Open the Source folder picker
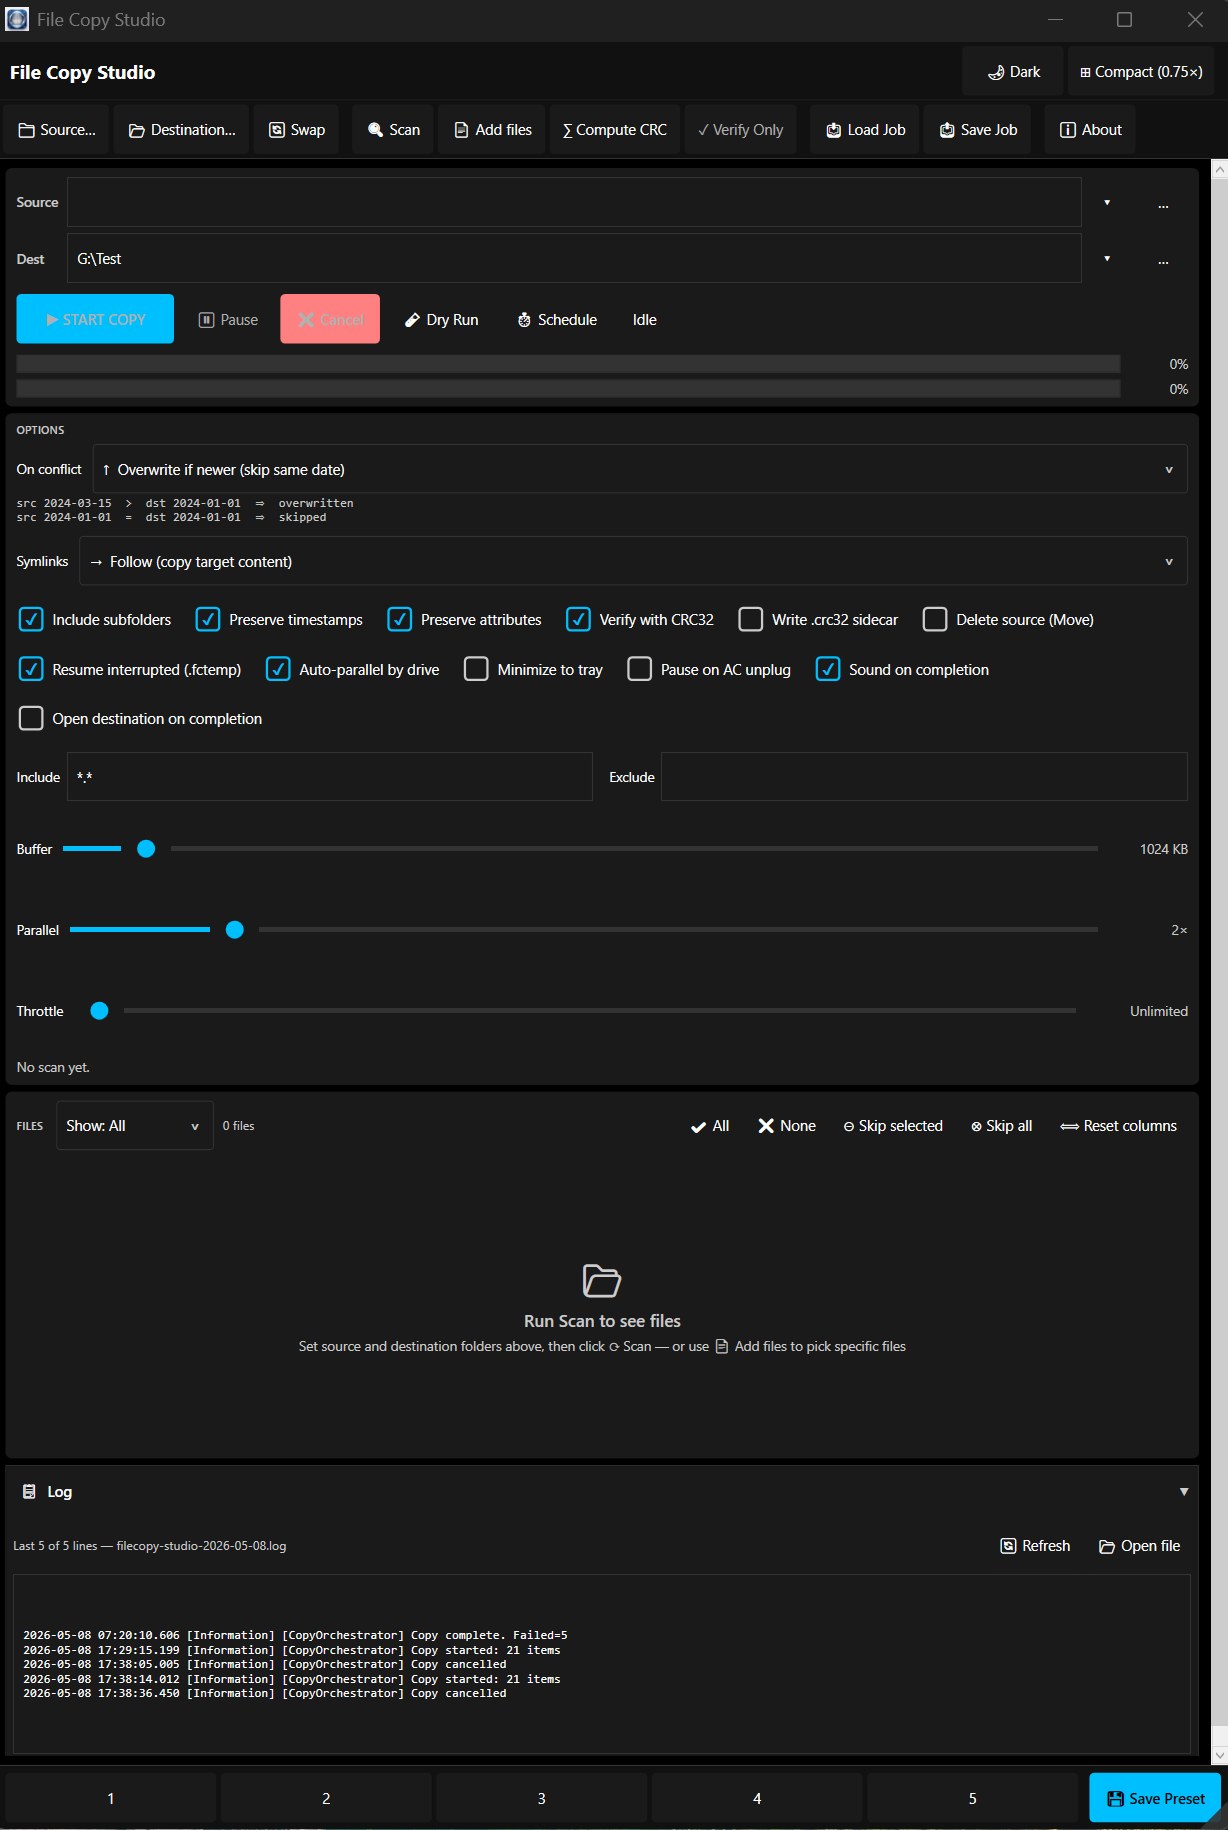Screen dimensions: 1228x1830 (57, 130)
